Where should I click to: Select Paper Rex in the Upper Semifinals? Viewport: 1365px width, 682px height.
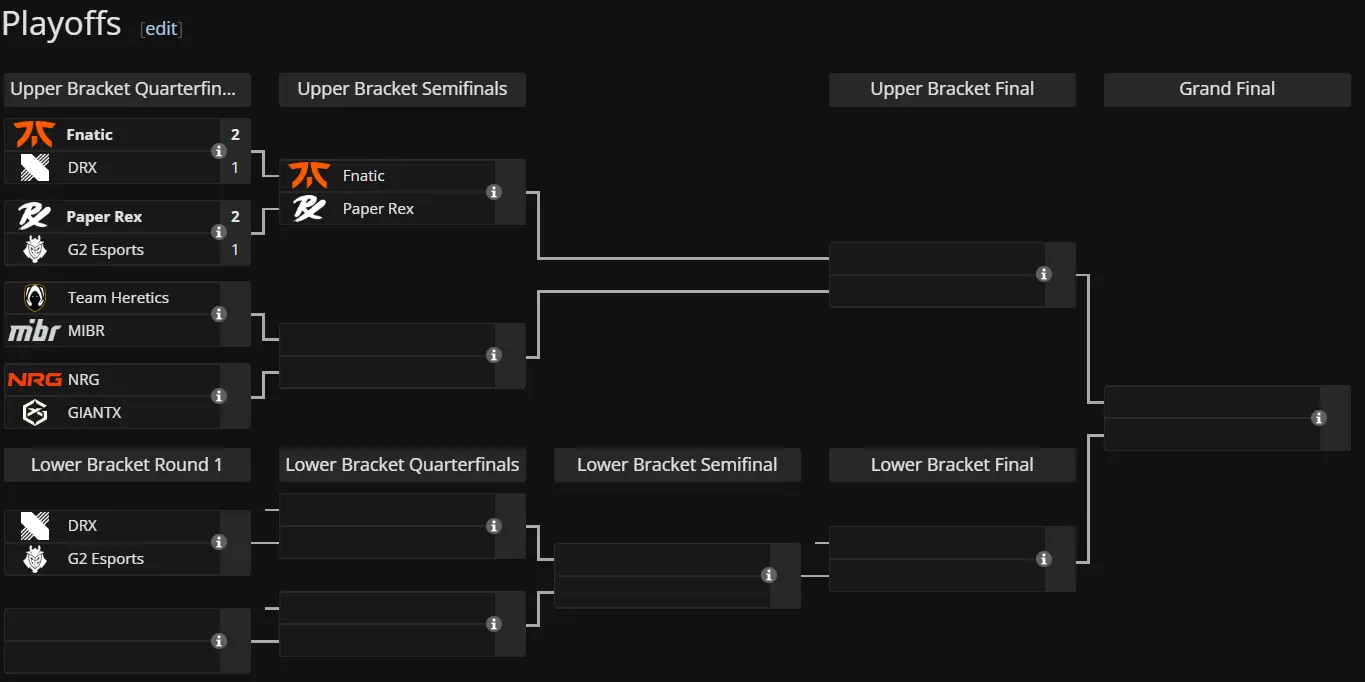[378, 209]
